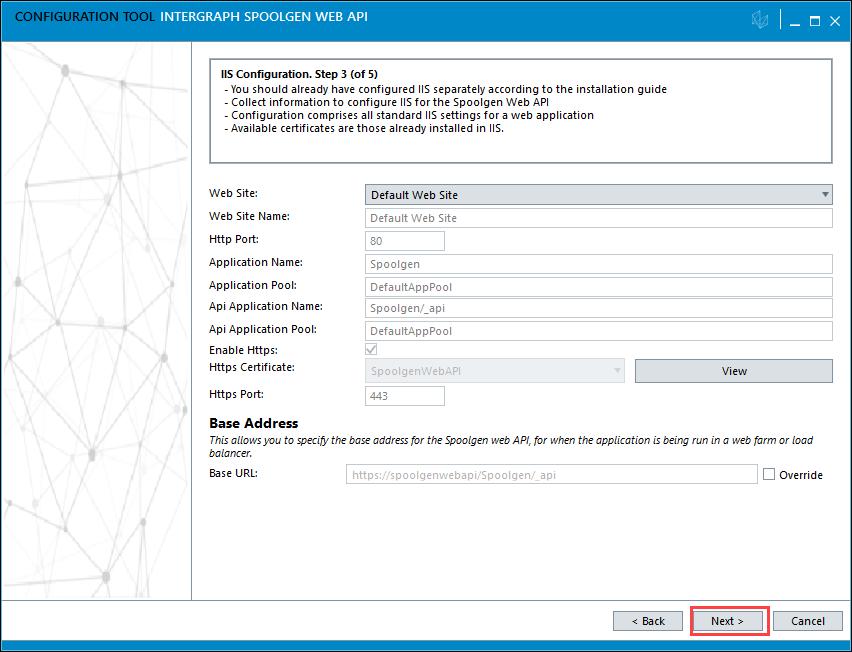
Task: Enable the Base URL Override checkbox
Action: click(768, 475)
